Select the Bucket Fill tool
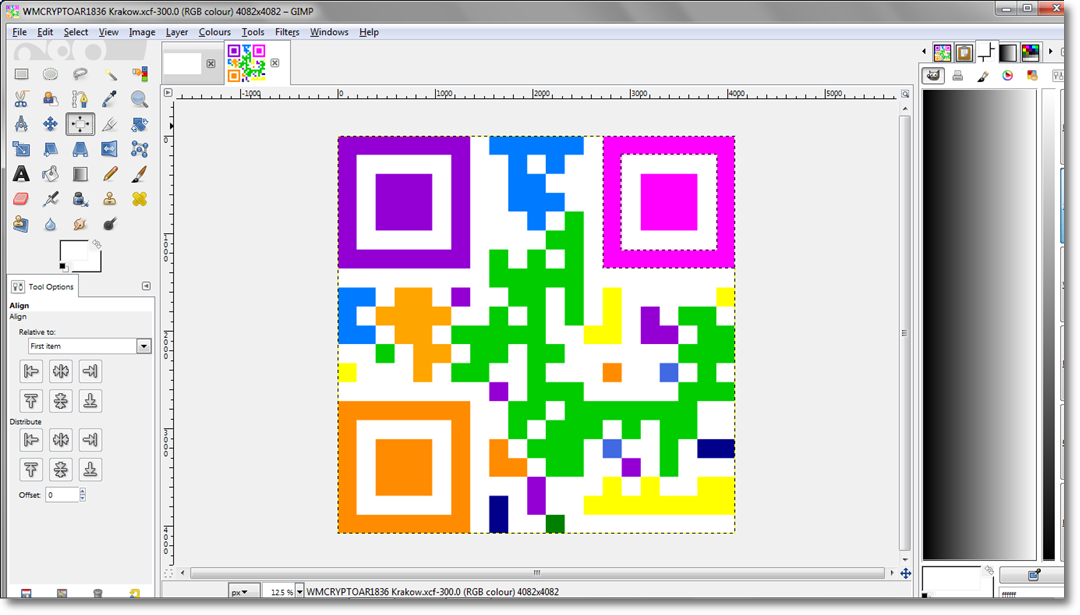1080x615 pixels. pos(50,174)
